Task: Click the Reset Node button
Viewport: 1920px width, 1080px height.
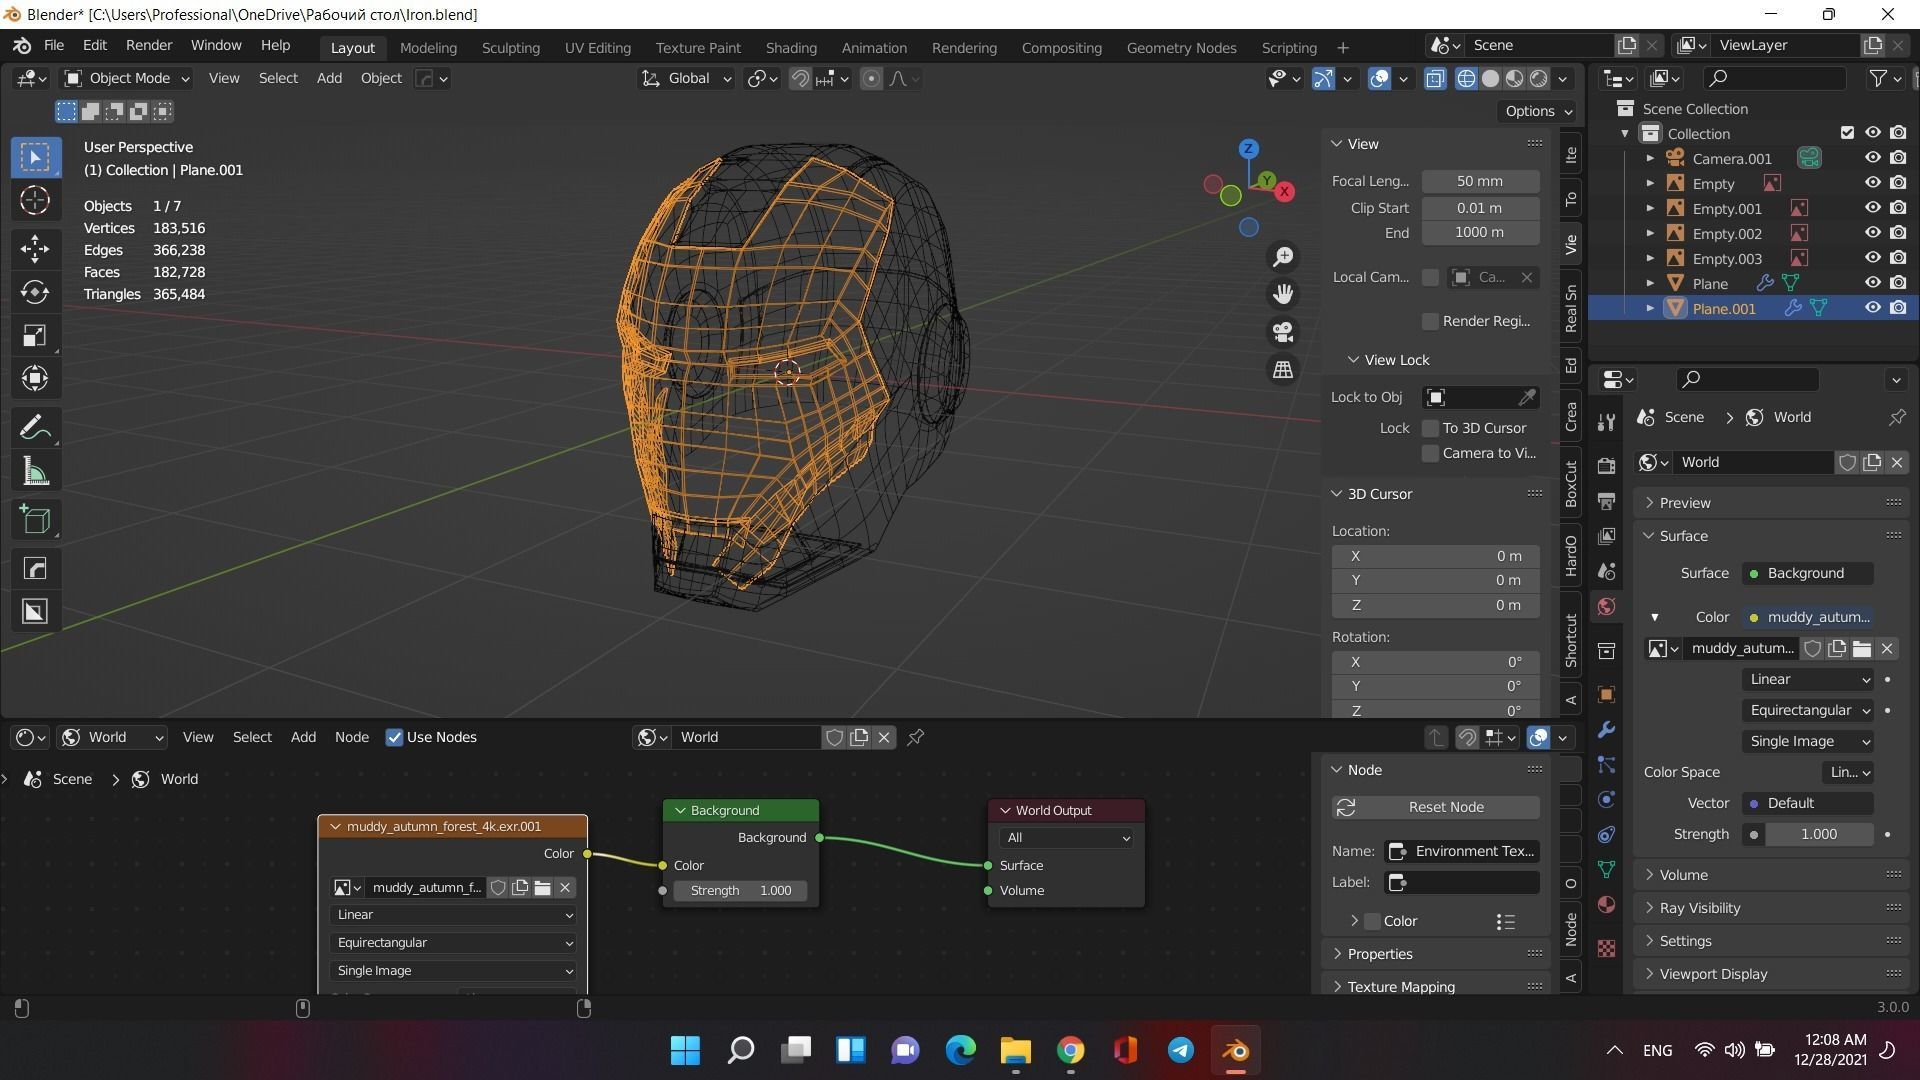Action: click(1435, 807)
